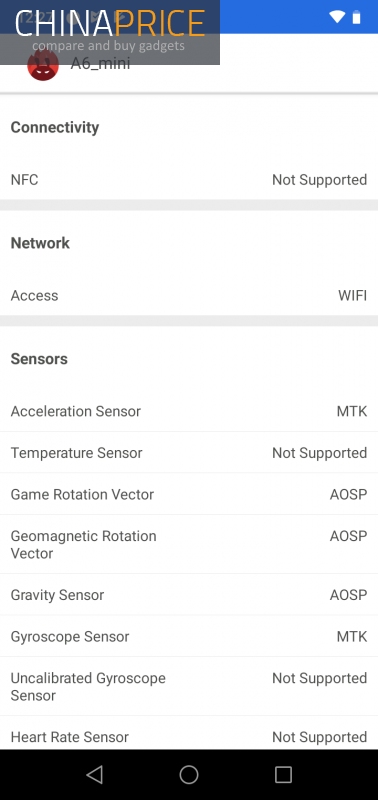Tap the Network Access row
The height and width of the screenshot is (800, 378).
pyautogui.click(x=189, y=295)
